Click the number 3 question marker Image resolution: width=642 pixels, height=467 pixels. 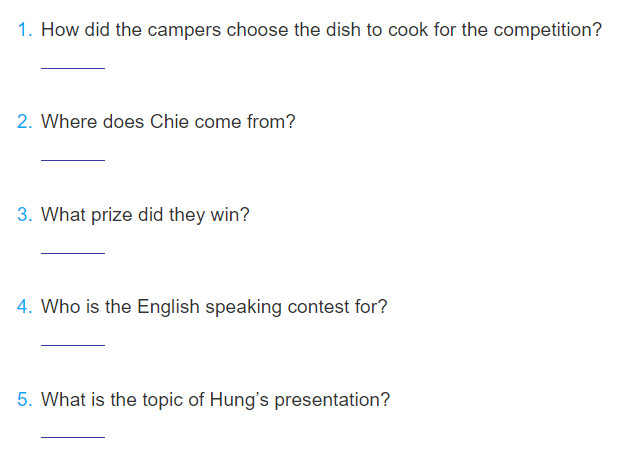[24, 214]
